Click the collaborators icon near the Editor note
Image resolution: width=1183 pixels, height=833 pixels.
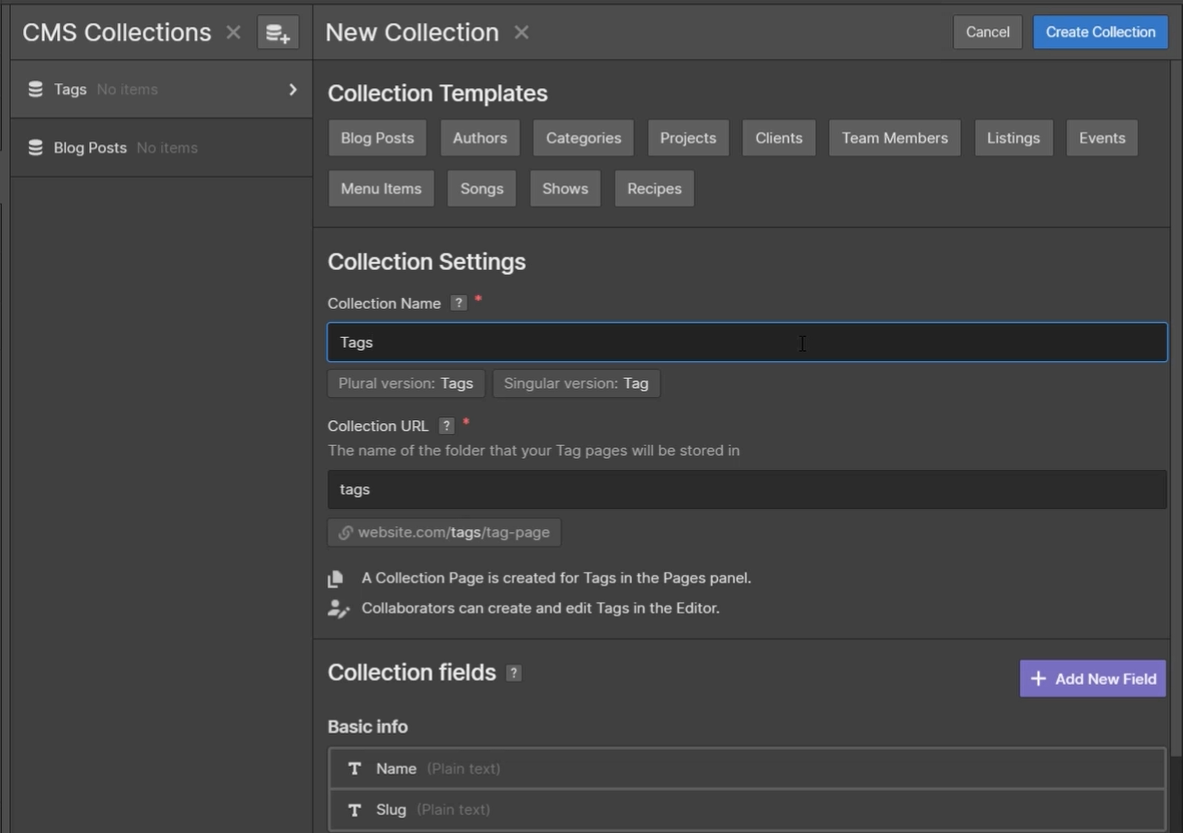pyautogui.click(x=336, y=607)
